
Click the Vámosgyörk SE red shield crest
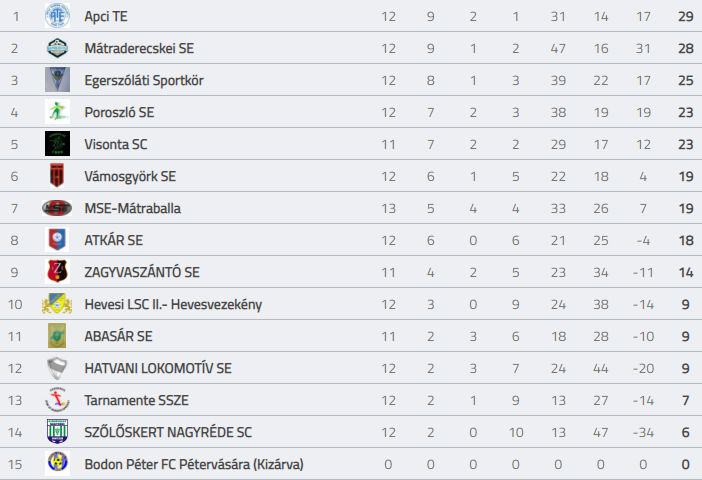pos(57,176)
